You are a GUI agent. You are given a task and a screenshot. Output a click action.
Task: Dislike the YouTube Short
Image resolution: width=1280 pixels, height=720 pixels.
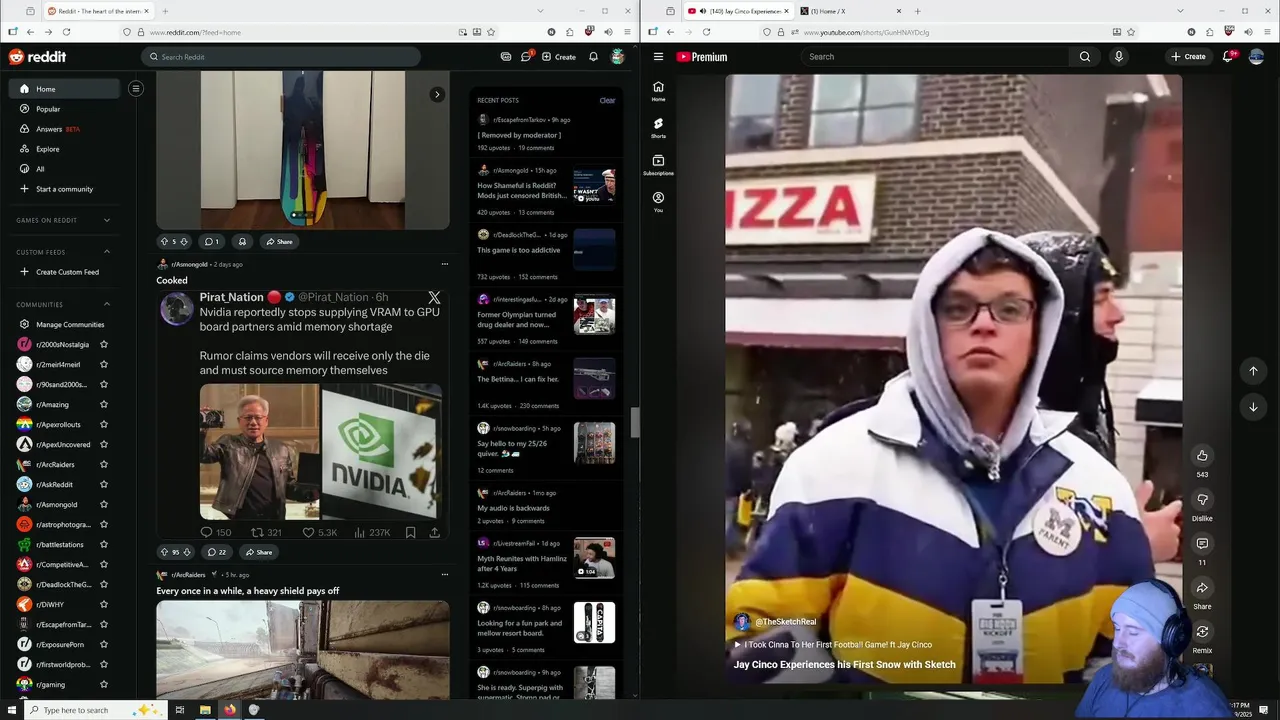point(1202,500)
